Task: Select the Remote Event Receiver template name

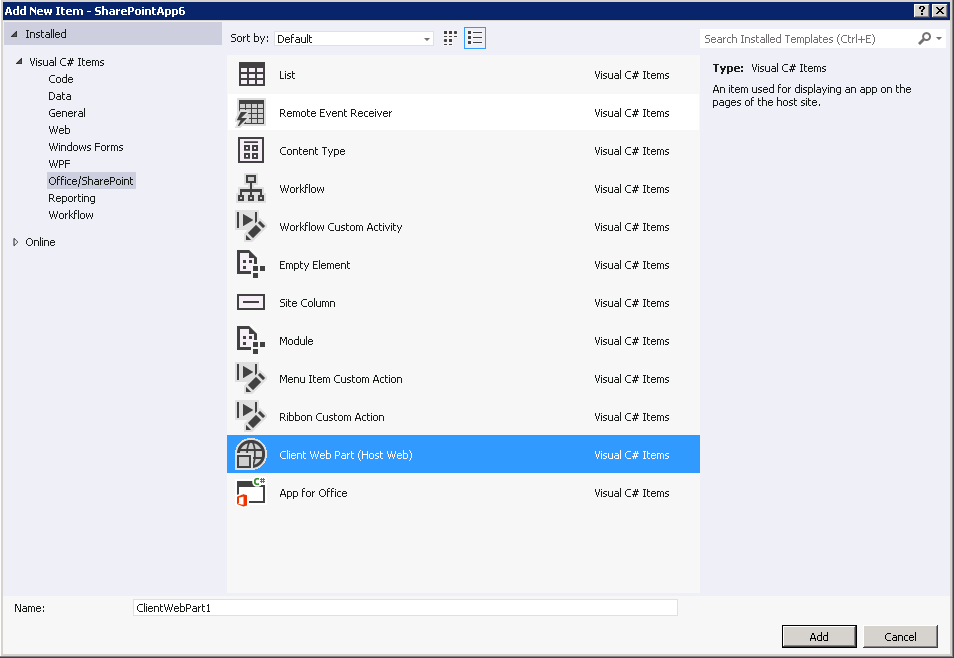Action: coord(335,113)
